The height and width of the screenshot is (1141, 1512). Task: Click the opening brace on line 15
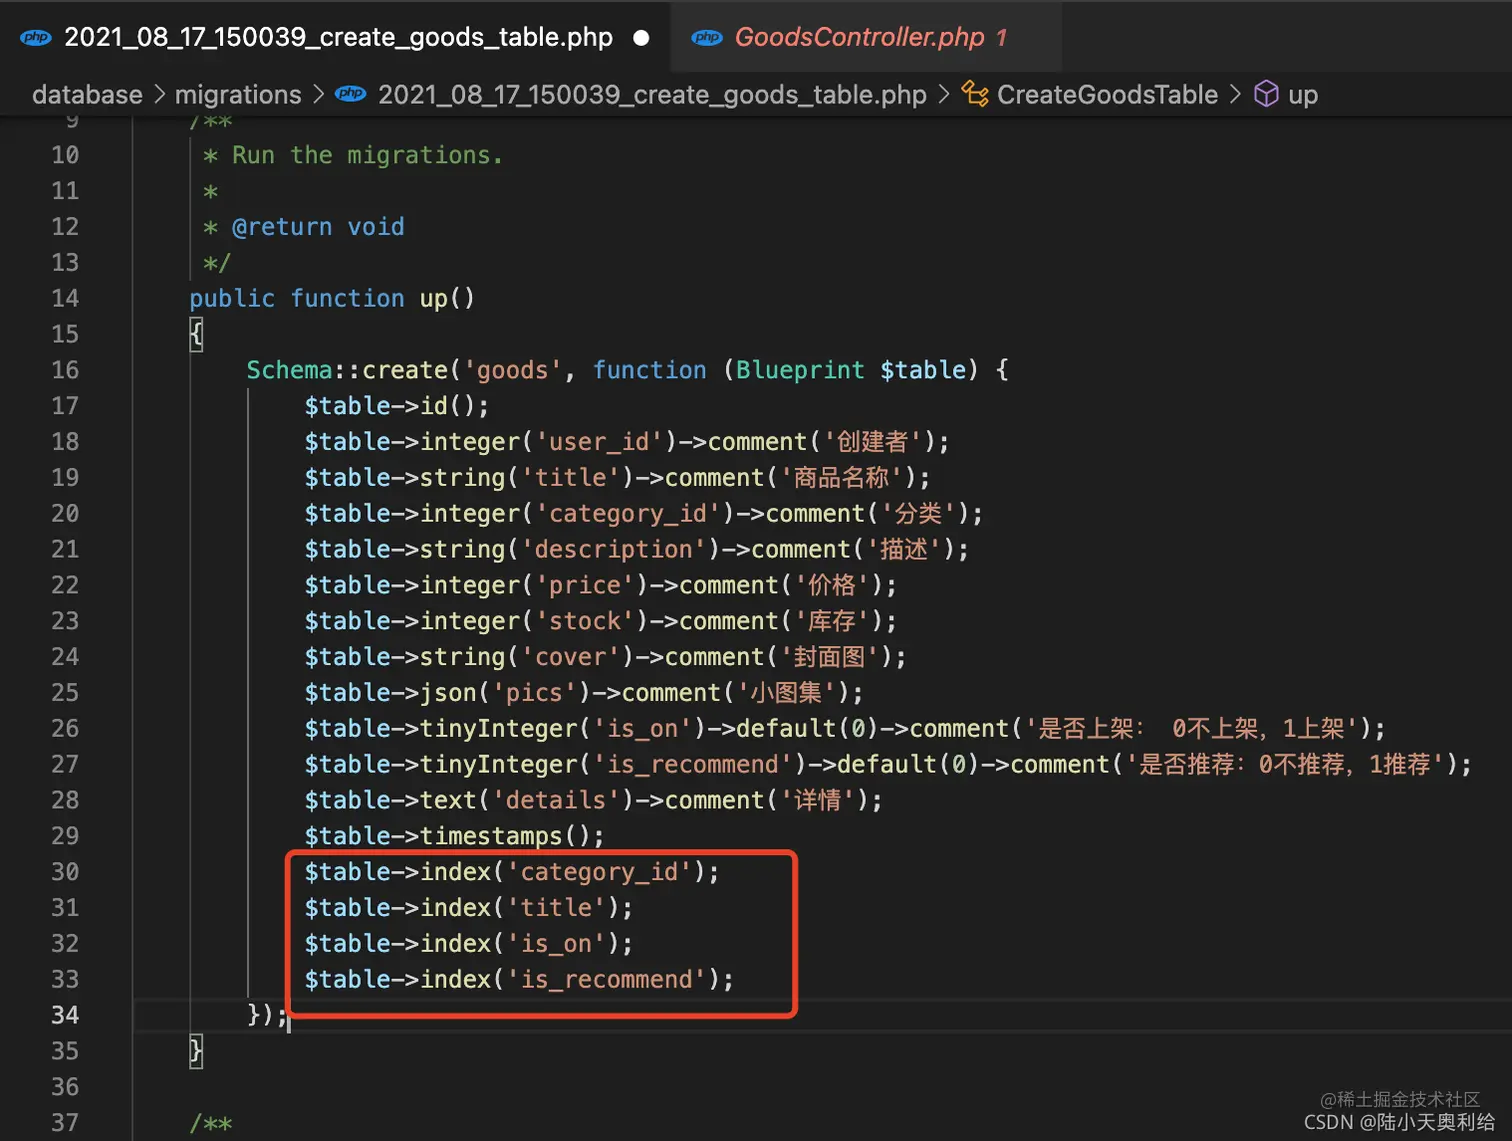coord(196,334)
